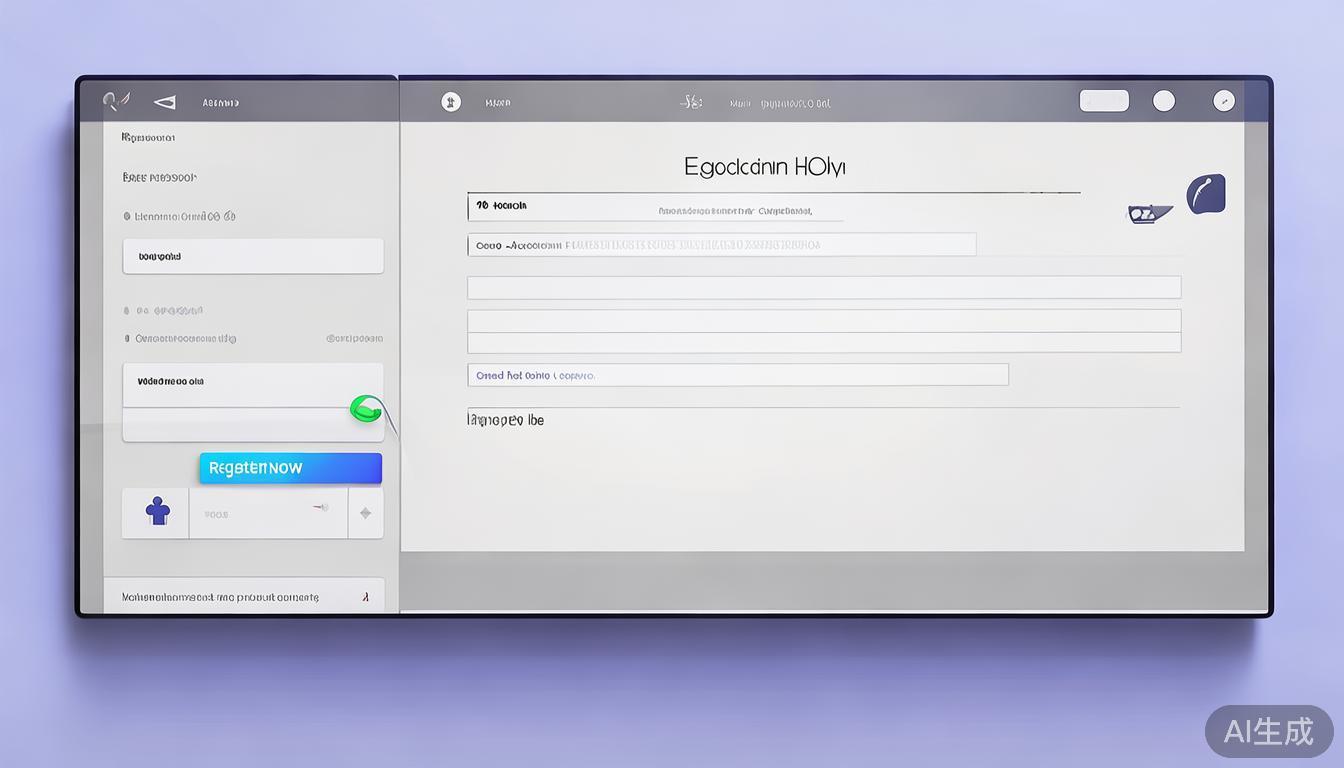Click the first white input field in sidebar
The height and width of the screenshot is (768, 1344).
click(253, 256)
